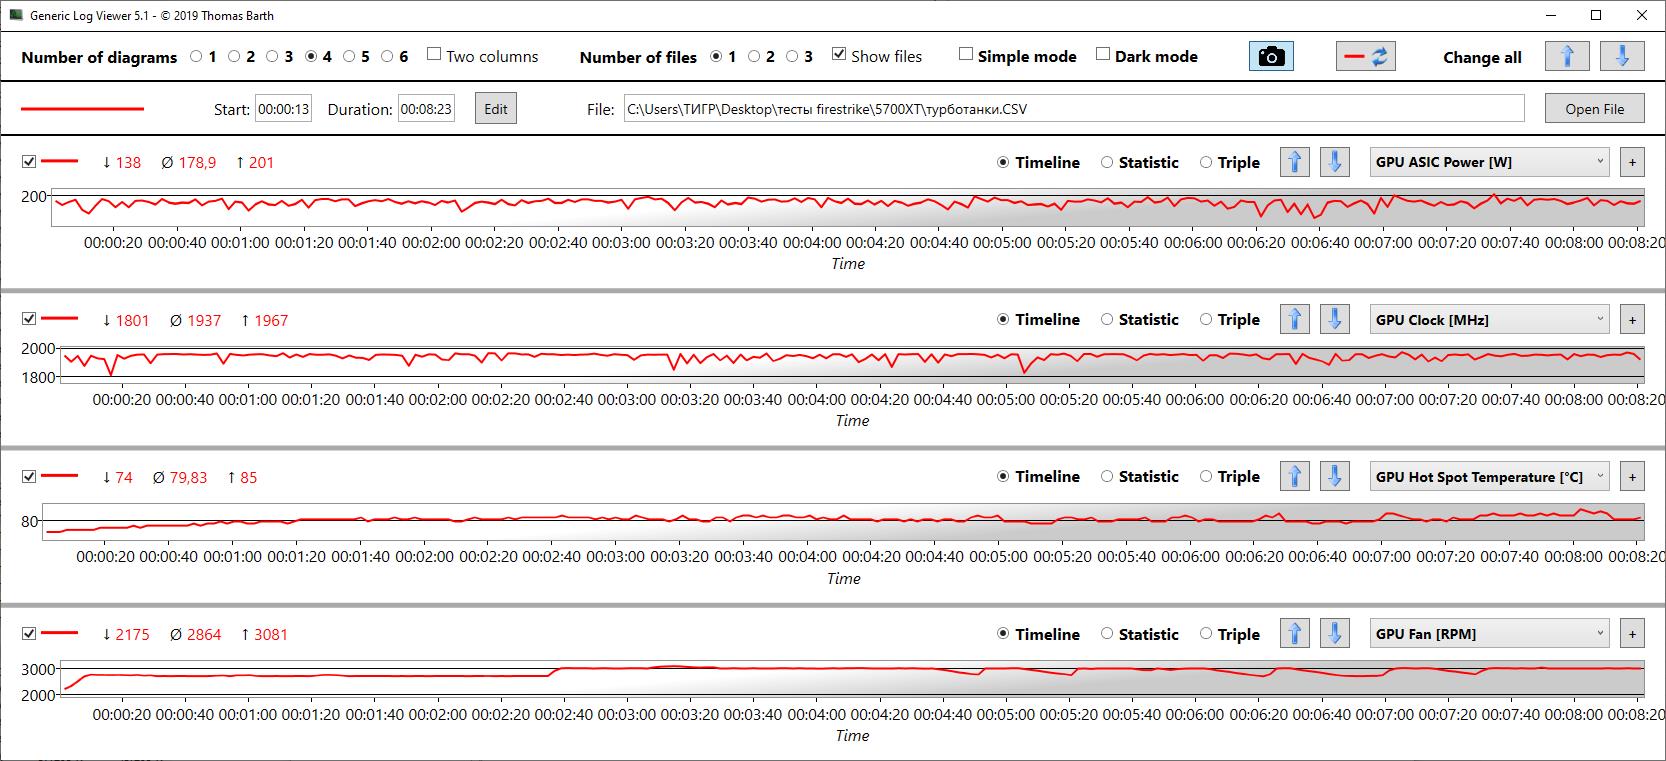The height and width of the screenshot is (761, 1666).
Task: Move GPU Clock diagram down
Action: click(1335, 319)
